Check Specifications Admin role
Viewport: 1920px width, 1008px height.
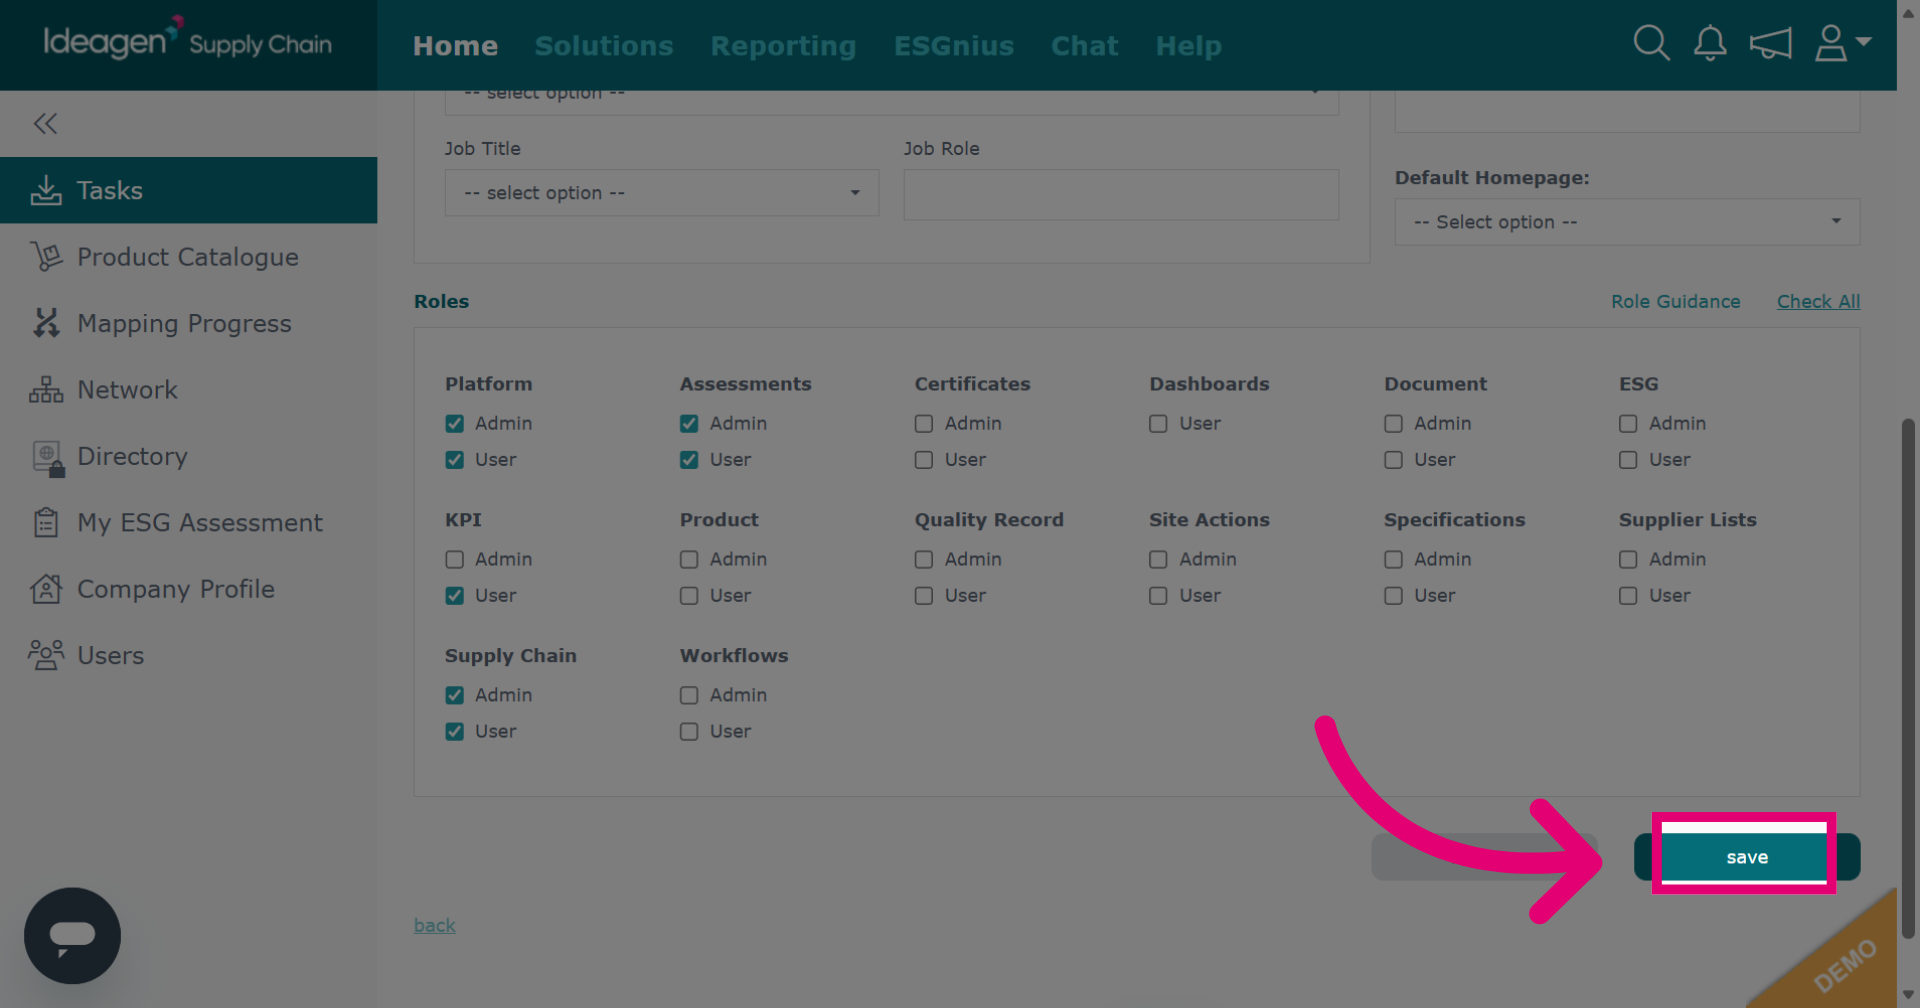tap(1393, 560)
